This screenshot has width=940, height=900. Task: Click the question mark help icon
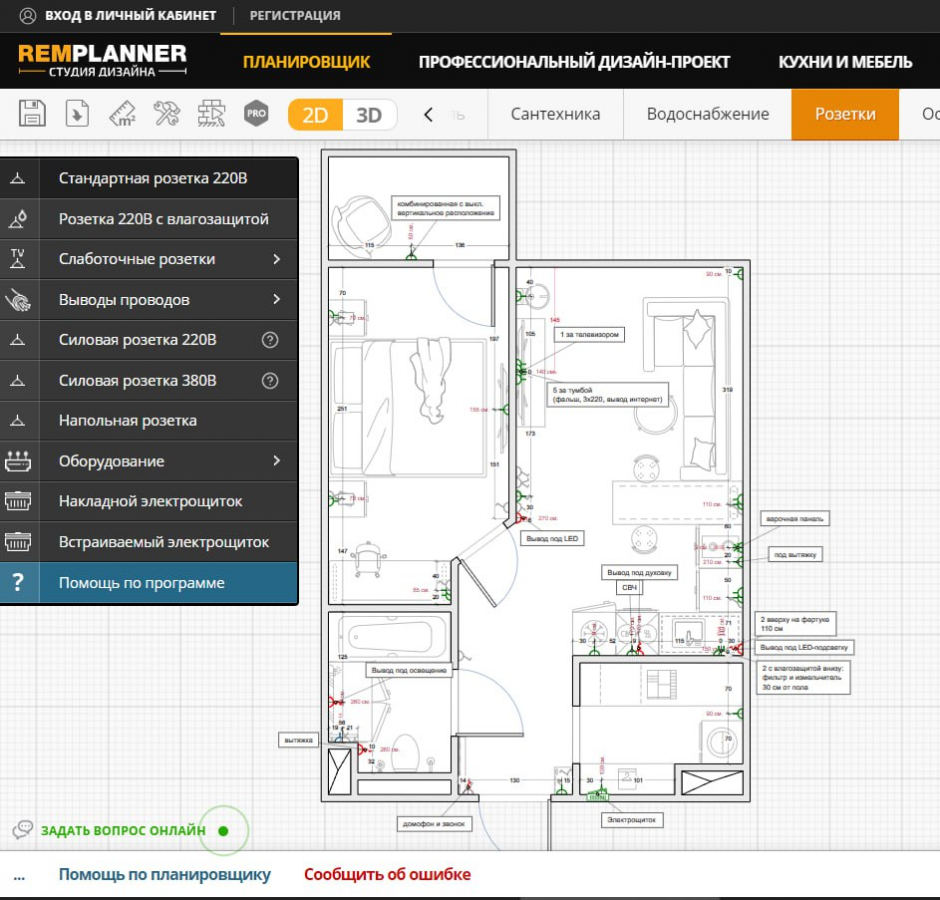(x=18, y=582)
